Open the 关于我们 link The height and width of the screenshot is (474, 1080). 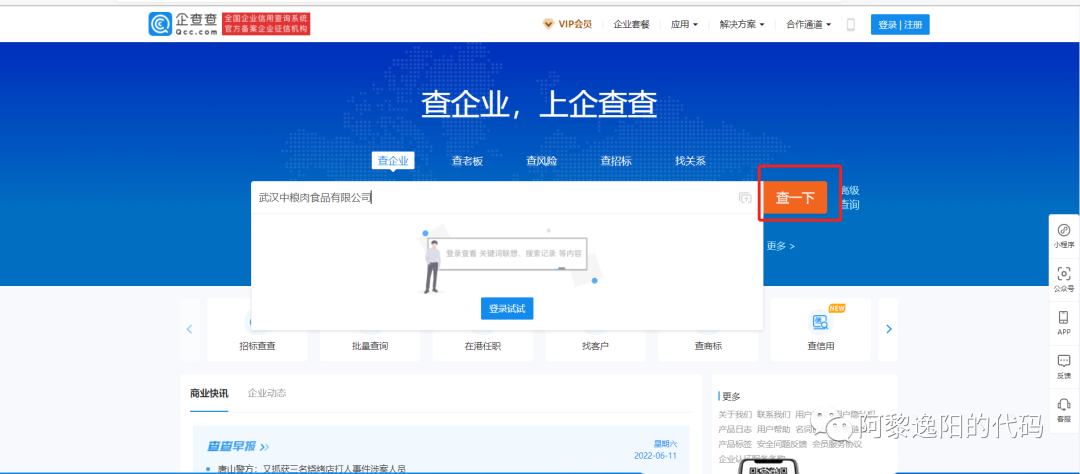tap(735, 415)
